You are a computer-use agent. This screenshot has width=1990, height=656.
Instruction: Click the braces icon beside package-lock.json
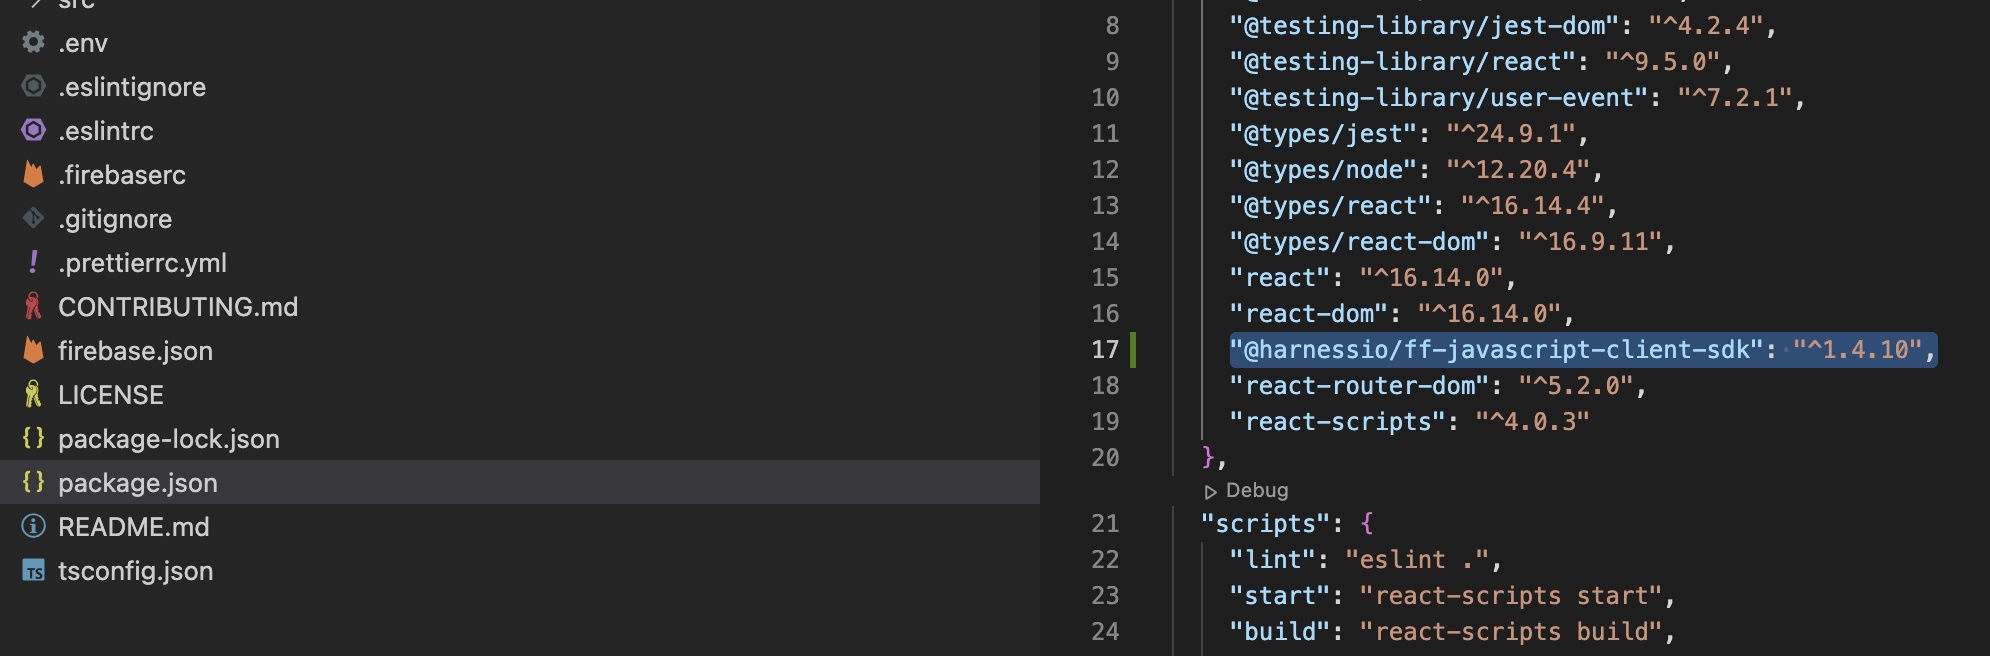[x=33, y=438]
